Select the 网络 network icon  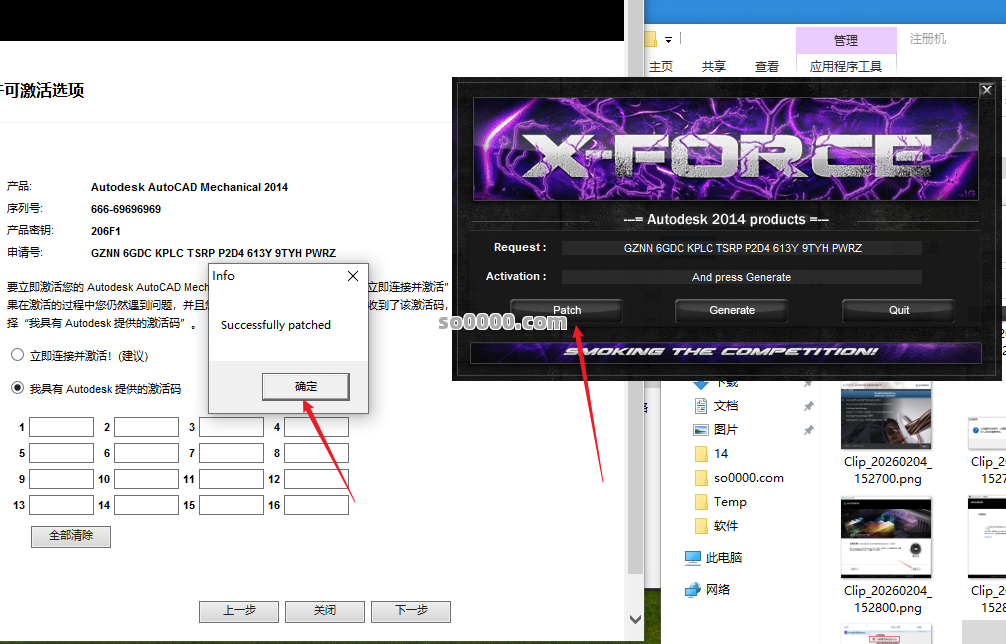tap(693, 589)
